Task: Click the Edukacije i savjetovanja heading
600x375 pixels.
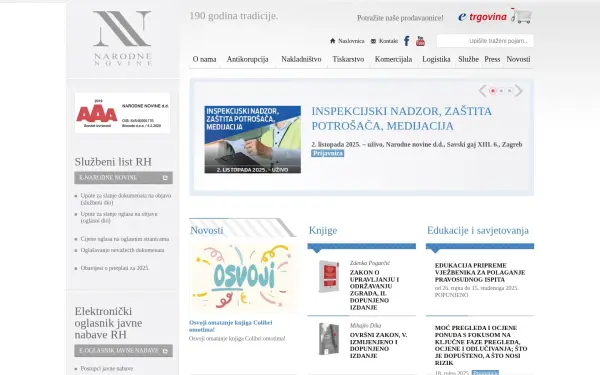Action: pos(478,230)
